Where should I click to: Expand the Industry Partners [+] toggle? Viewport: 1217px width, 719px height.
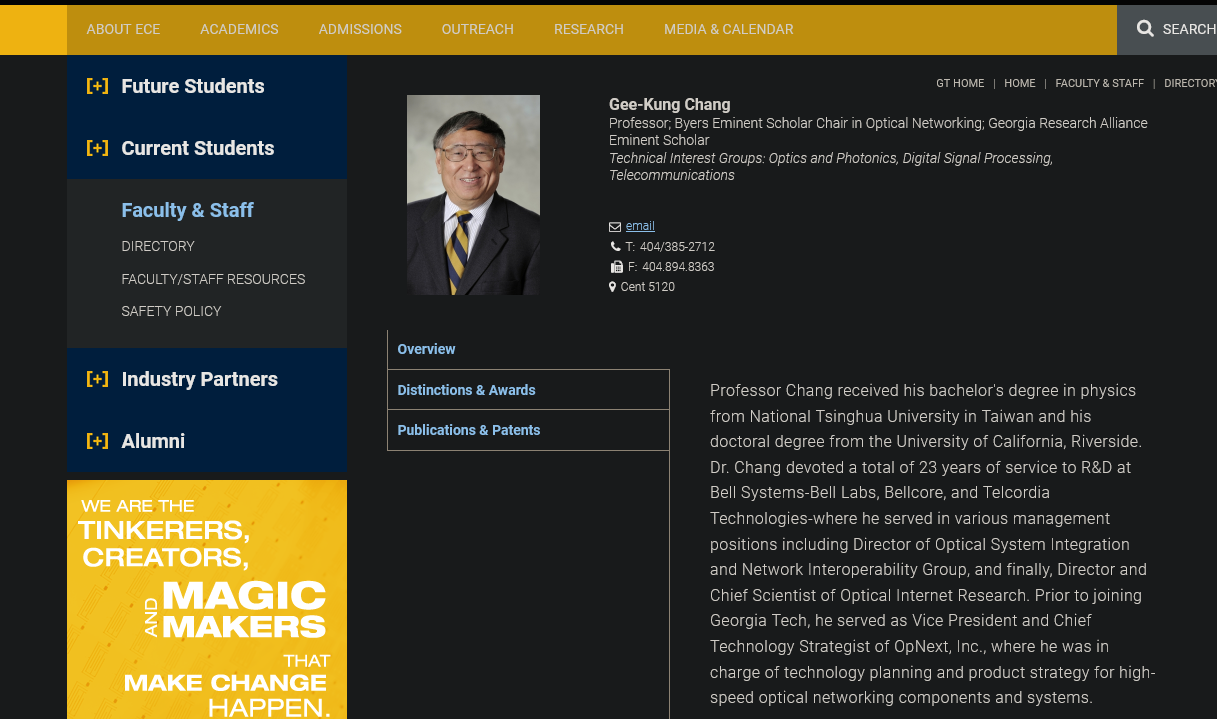tap(97, 379)
